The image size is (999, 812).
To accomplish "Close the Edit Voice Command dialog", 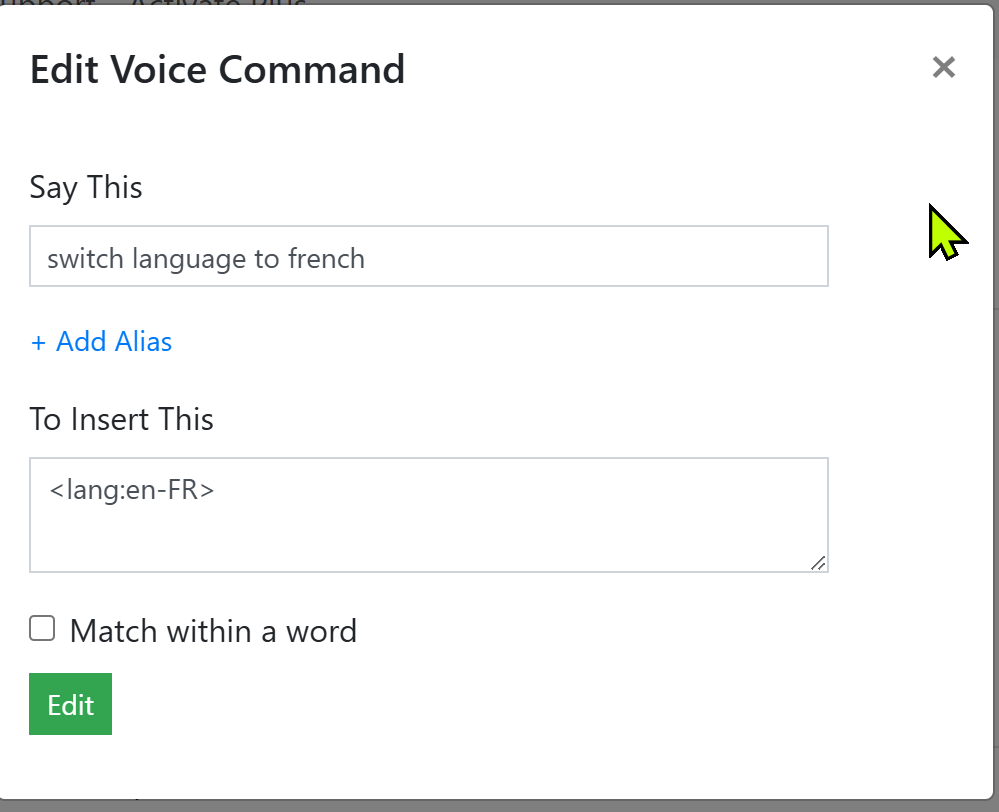I will (943, 68).
